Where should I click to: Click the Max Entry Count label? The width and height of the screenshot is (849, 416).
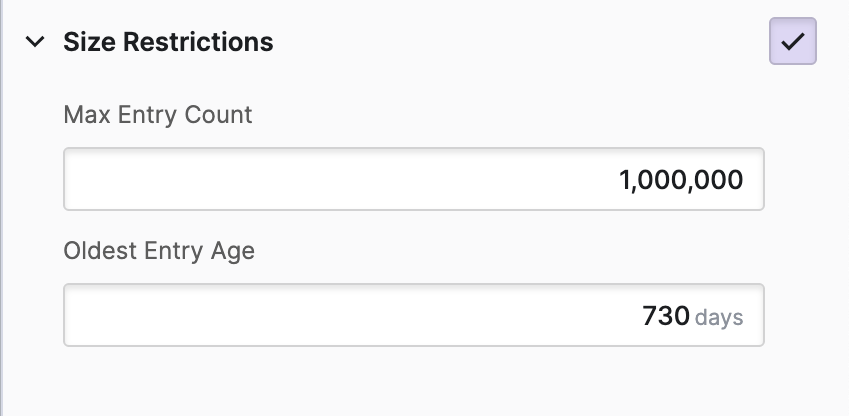coord(158,115)
